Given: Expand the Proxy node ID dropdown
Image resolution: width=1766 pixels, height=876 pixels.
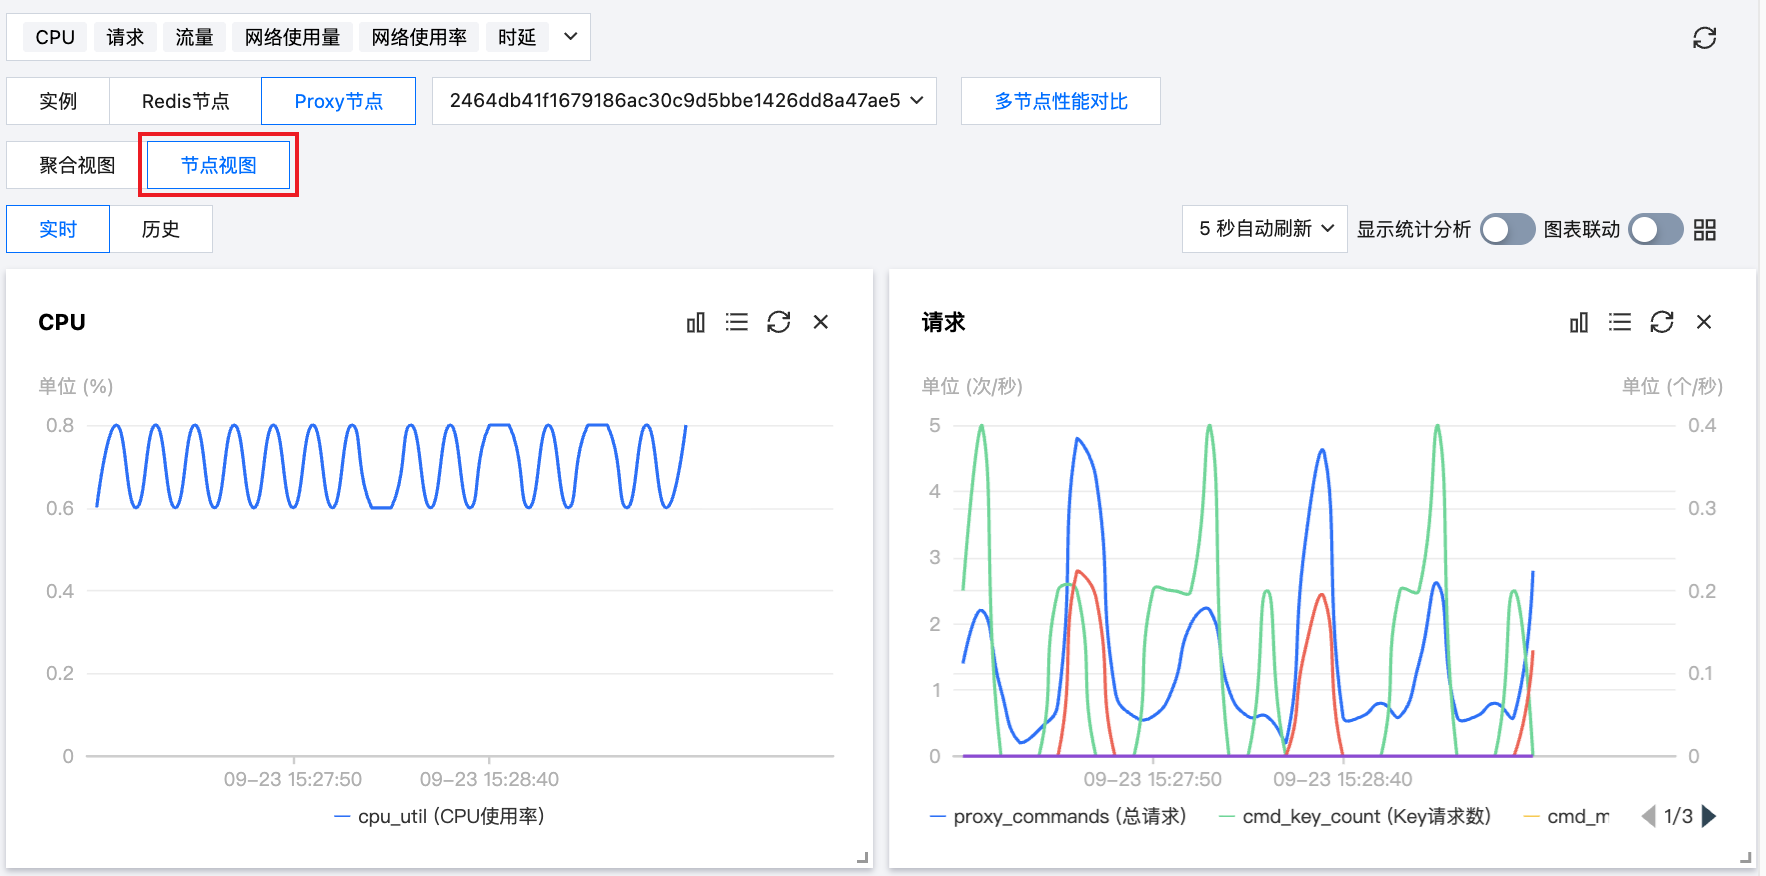Looking at the screenshot, I should tap(684, 101).
